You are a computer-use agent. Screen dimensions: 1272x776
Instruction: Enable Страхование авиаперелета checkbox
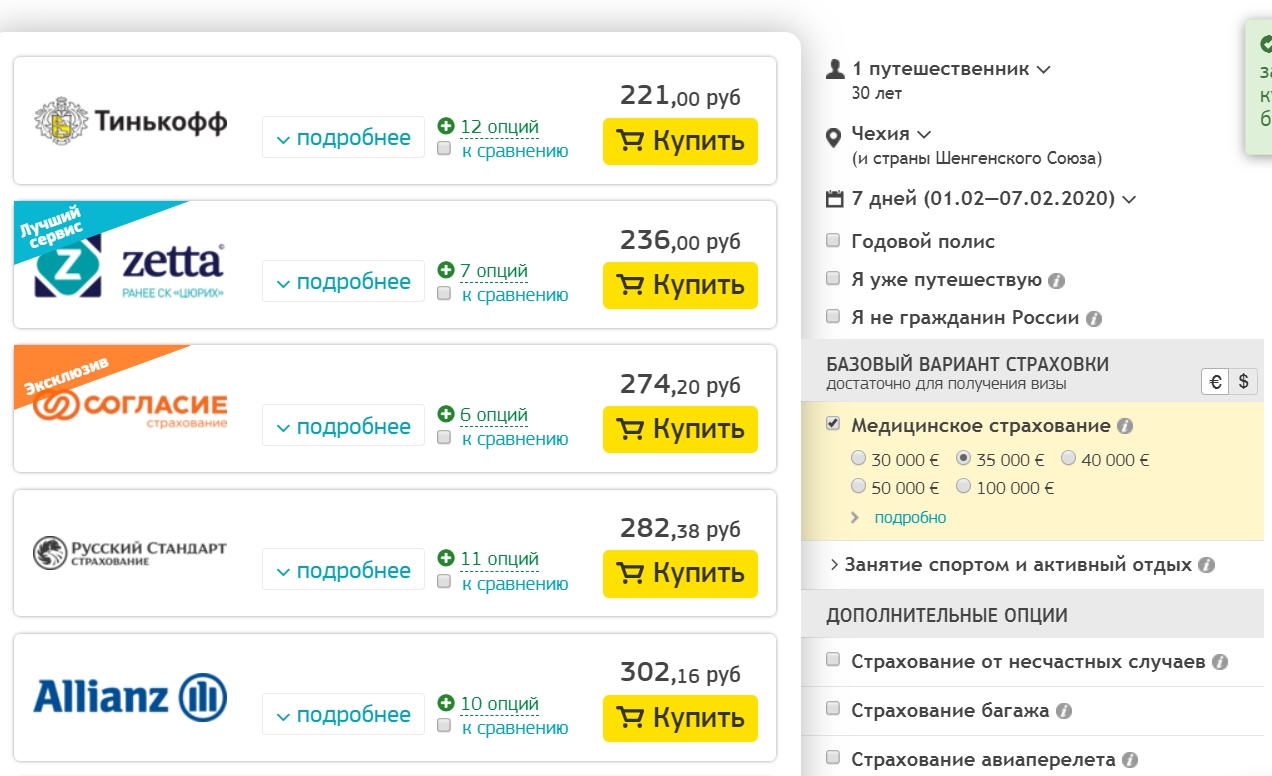coord(833,758)
